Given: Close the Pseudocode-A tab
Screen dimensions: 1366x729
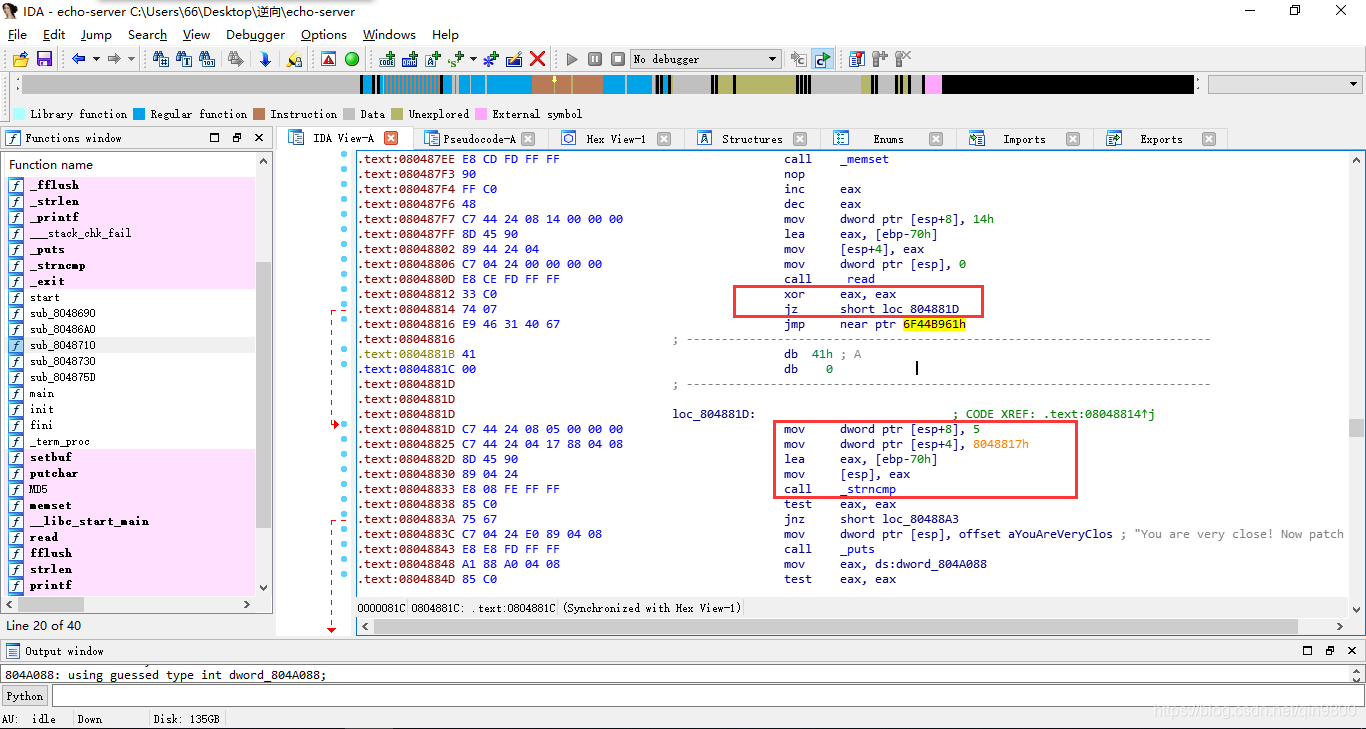Looking at the screenshot, I should (x=528, y=139).
